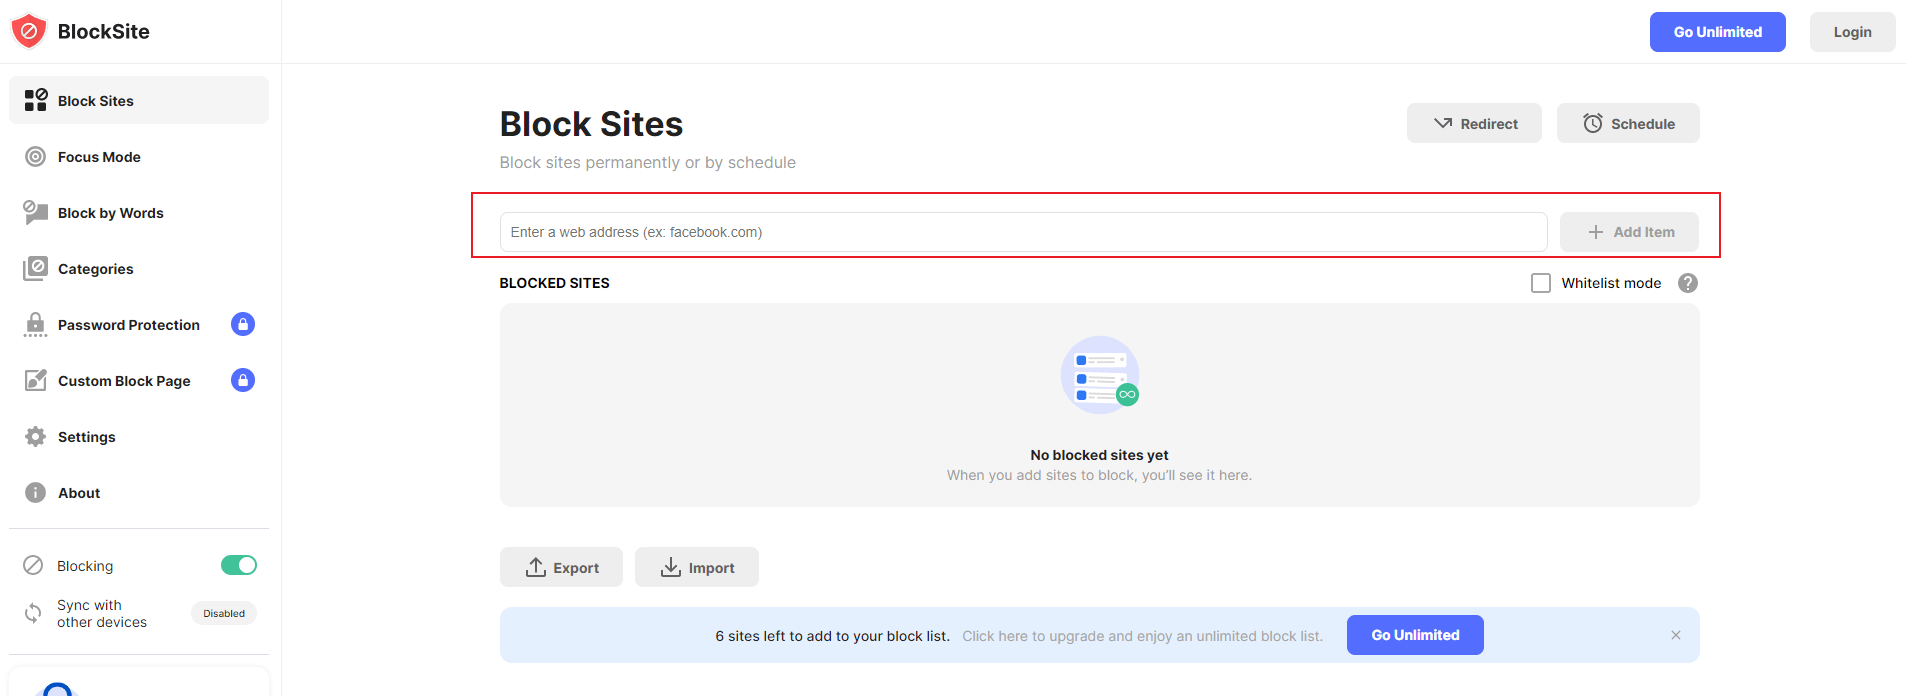Click the Focus Mode target icon
This screenshot has width=1906, height=696.
36,157
